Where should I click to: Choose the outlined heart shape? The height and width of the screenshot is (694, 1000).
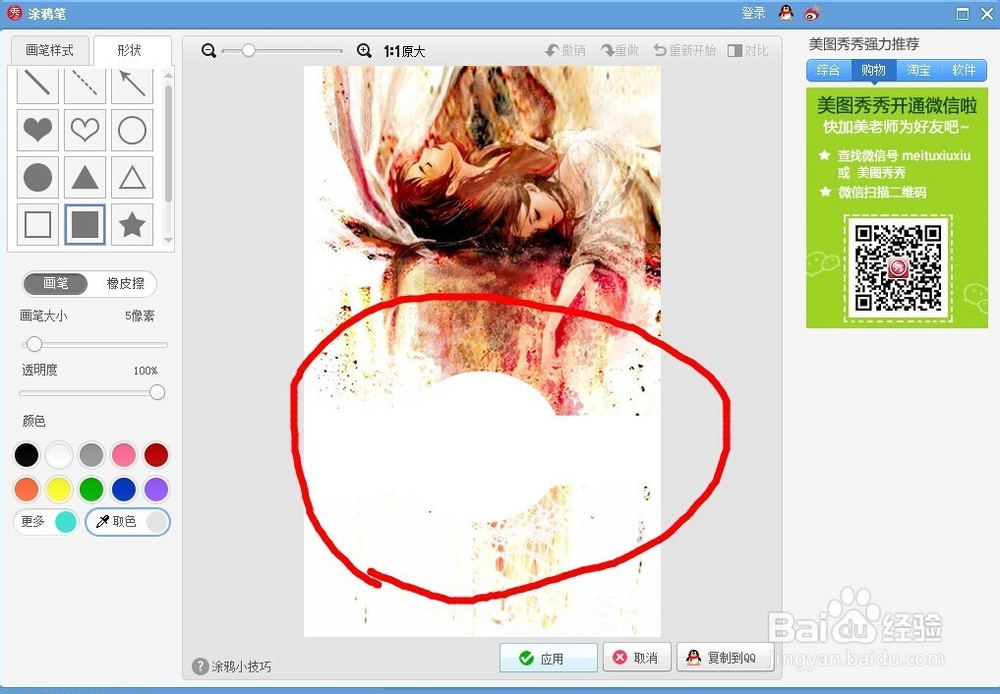coord(85,130)
